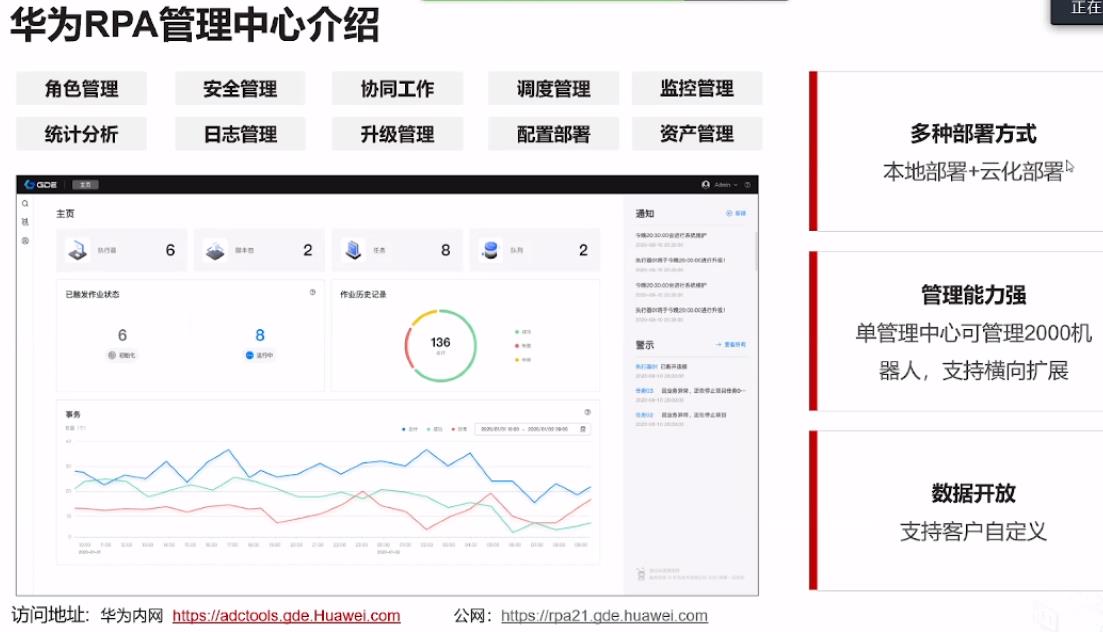Click the 统计分析 feature box
Image resolution: width=1103 pixels, height=632 pixels.
(82, 134)
